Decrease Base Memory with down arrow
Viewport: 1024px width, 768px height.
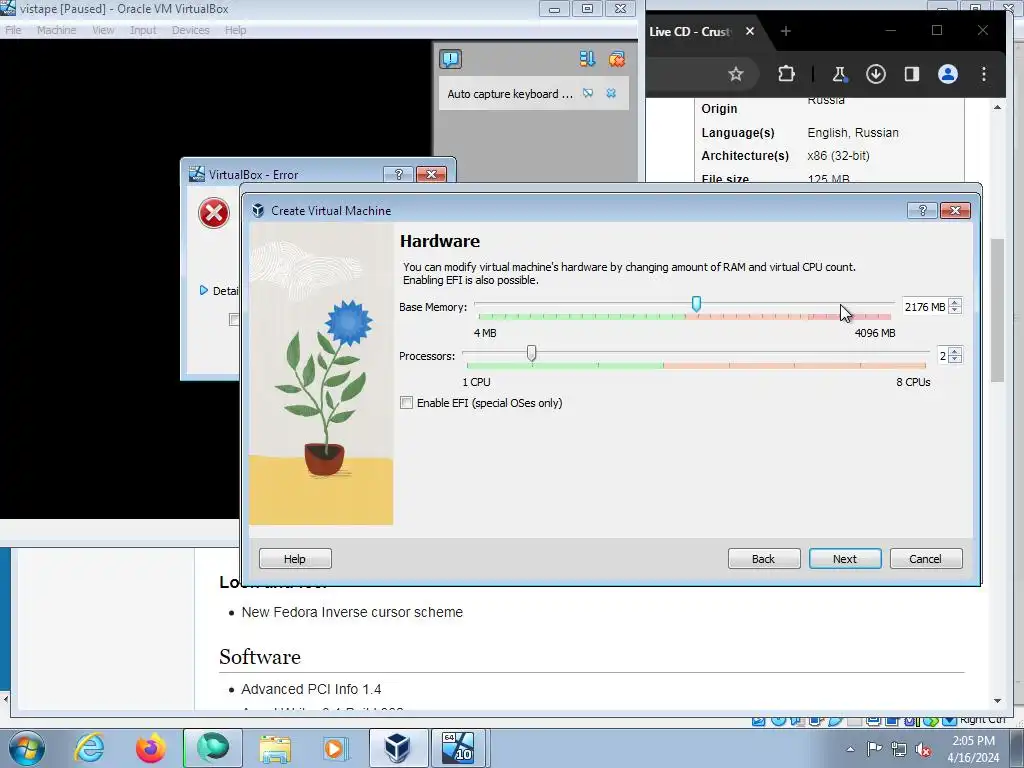click(x=955, y=310)
